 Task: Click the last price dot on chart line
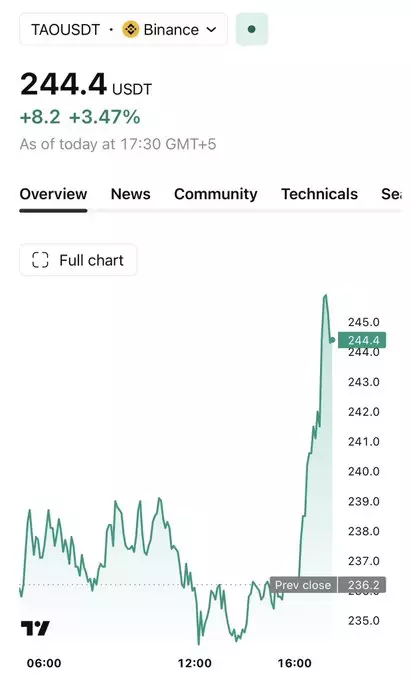point(333,340)
